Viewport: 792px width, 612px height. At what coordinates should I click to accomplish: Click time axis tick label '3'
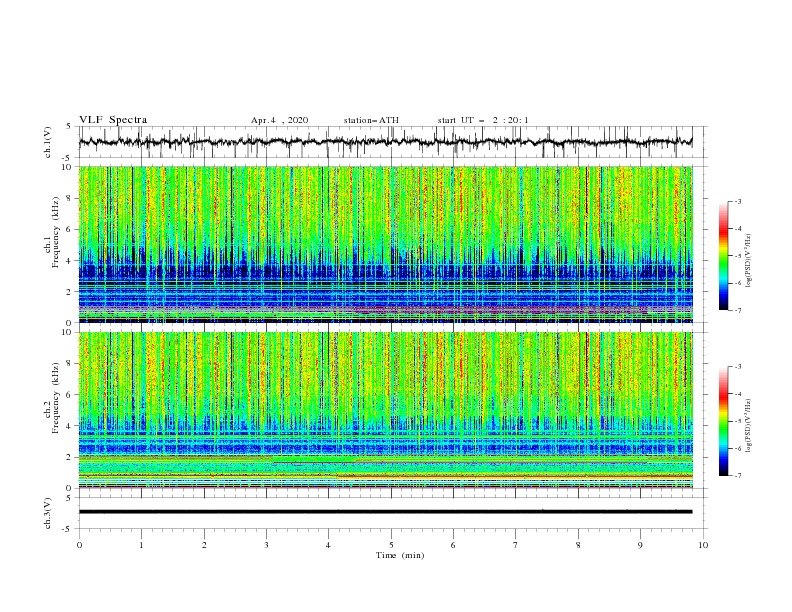[266, 545]
